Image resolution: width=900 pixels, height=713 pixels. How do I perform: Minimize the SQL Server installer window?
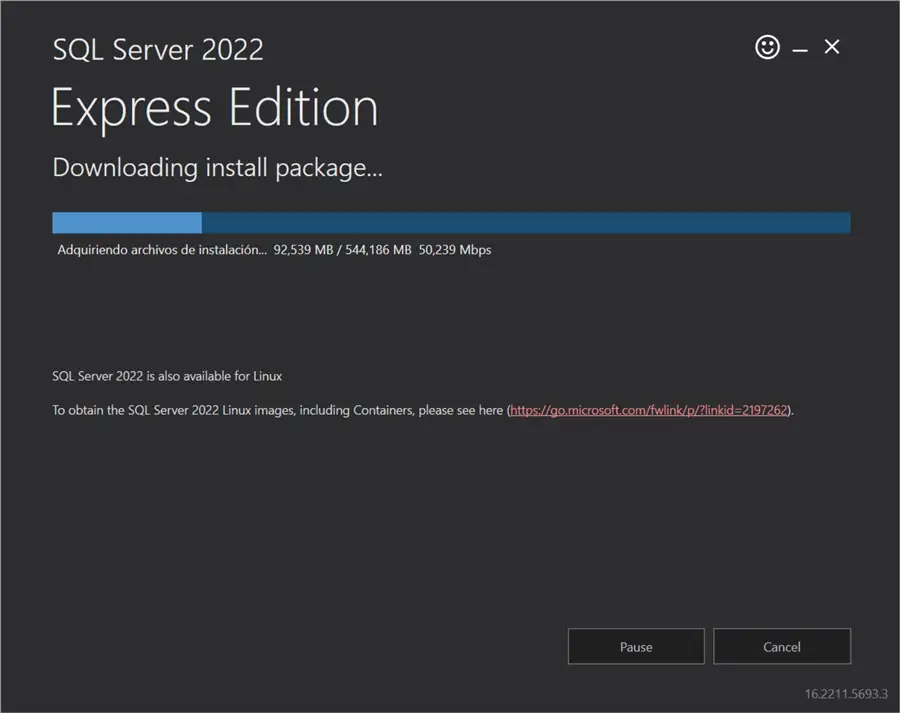pos(800,48)
